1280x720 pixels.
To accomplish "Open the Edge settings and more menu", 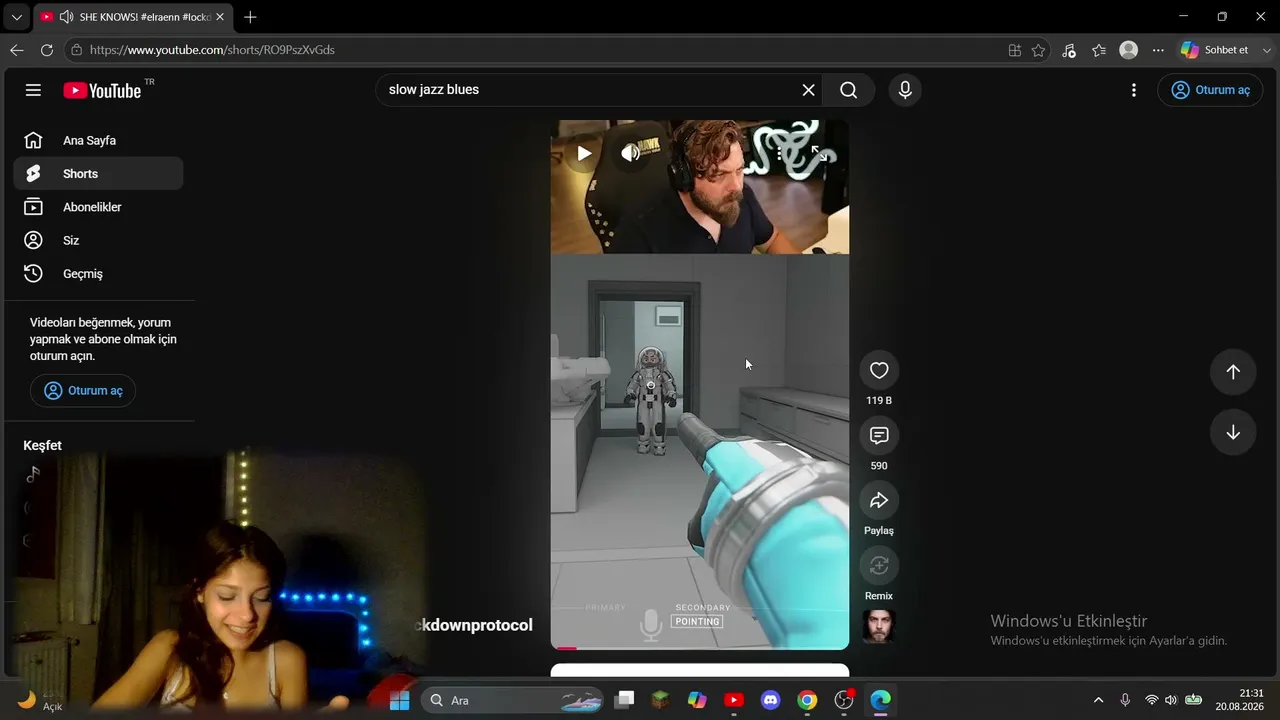I will pyautogui.click(x=1158, y=50).
